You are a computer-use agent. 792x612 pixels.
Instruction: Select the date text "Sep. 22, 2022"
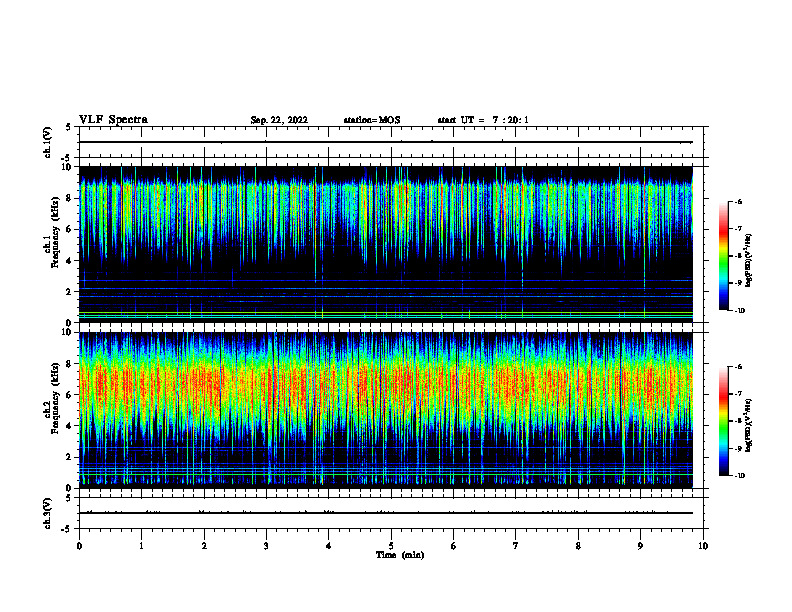coord(279,120)
